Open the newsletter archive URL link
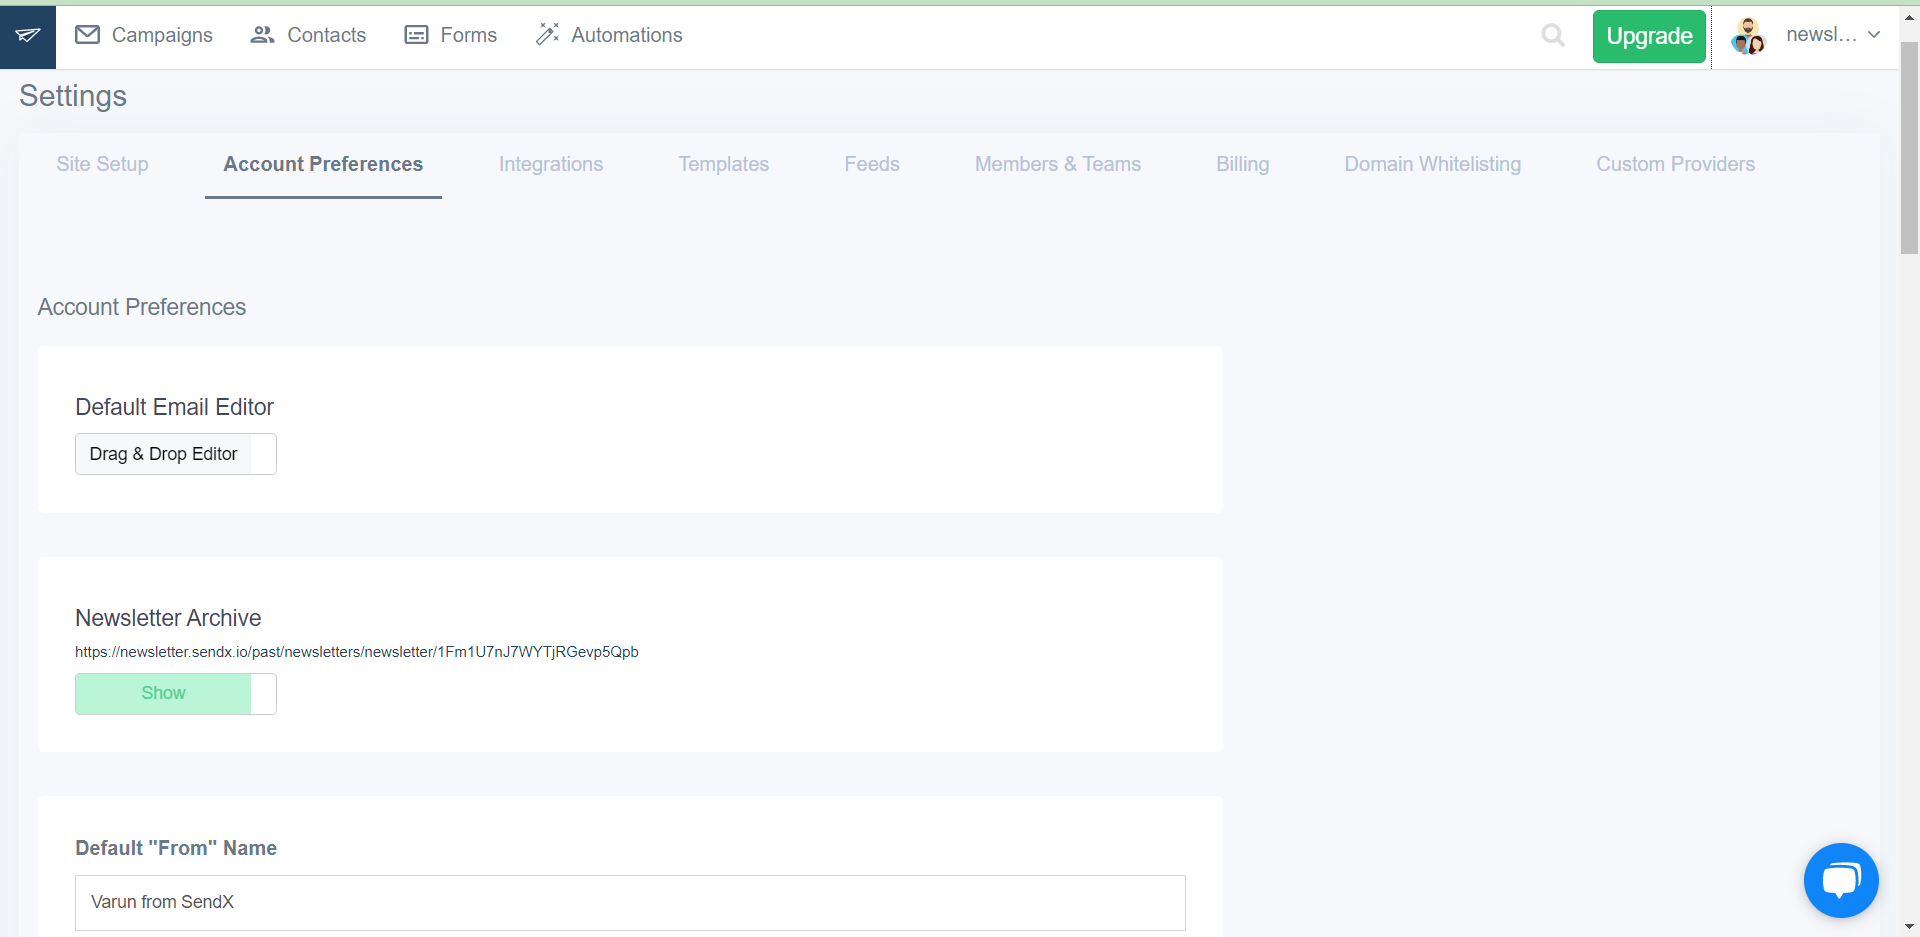Screen dimensions: 1920x937 point(357,652)
